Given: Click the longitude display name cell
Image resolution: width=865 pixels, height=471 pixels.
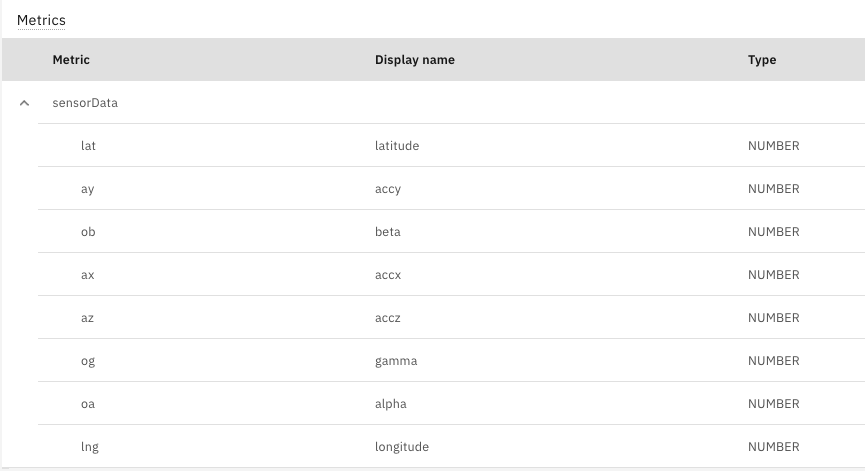Looking at the screenshot, I should pos(402,447).
